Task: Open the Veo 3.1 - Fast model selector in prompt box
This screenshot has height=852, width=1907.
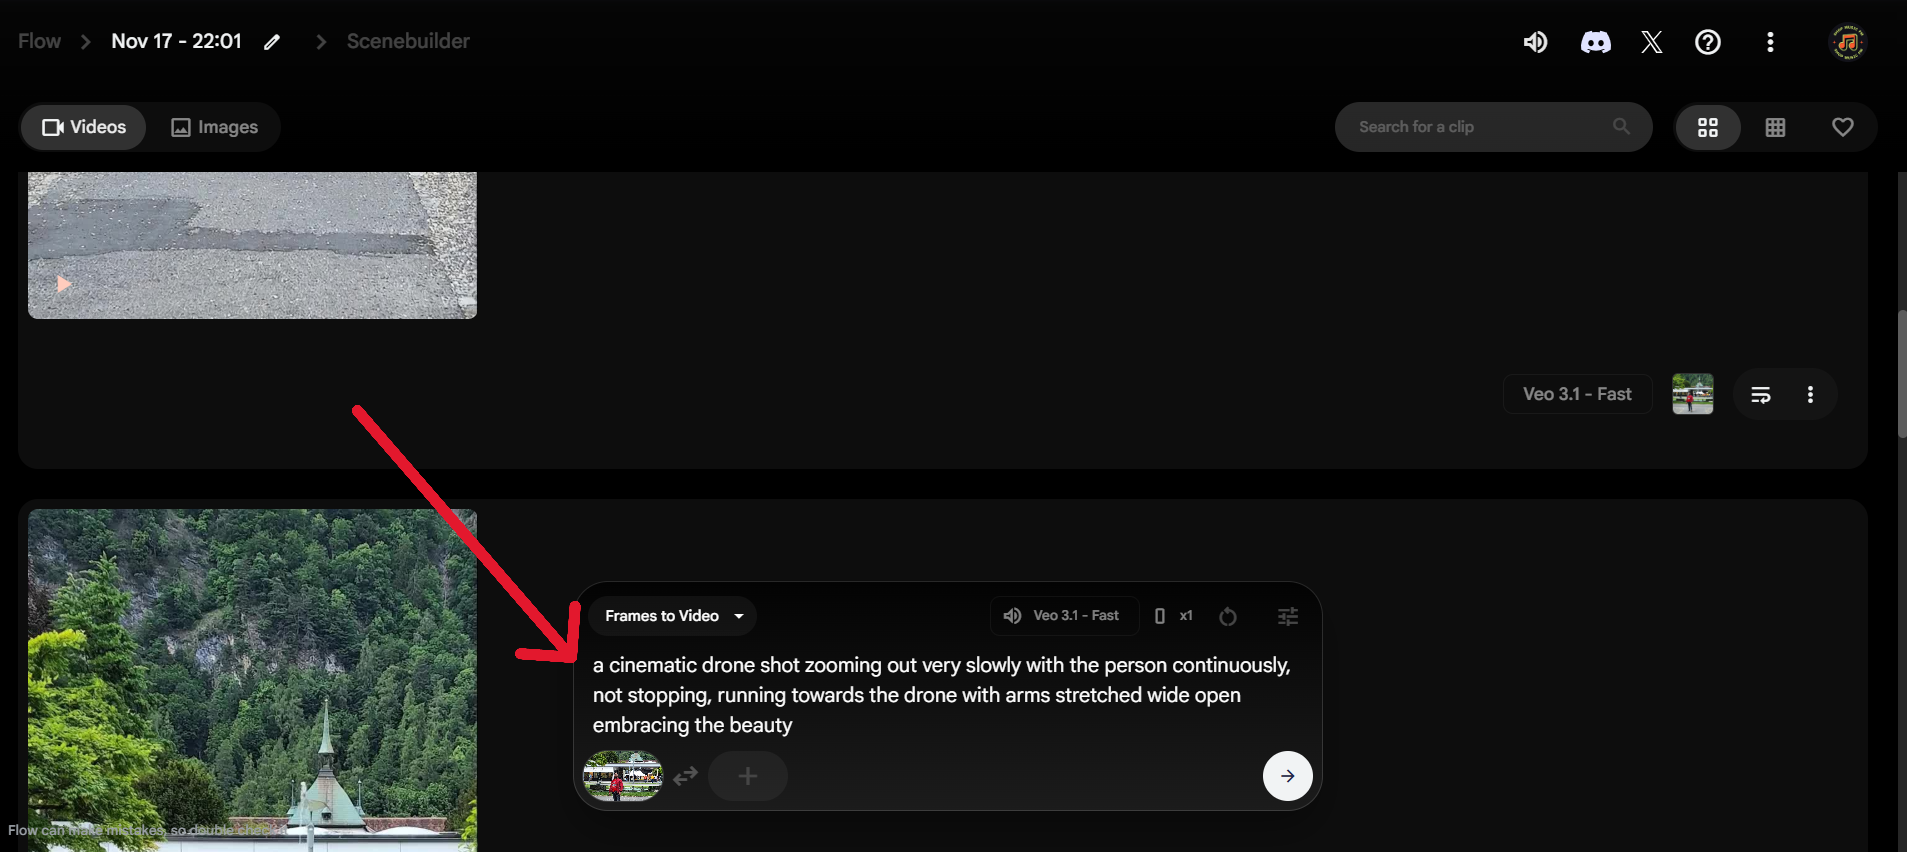Action: pos(1064,616)
